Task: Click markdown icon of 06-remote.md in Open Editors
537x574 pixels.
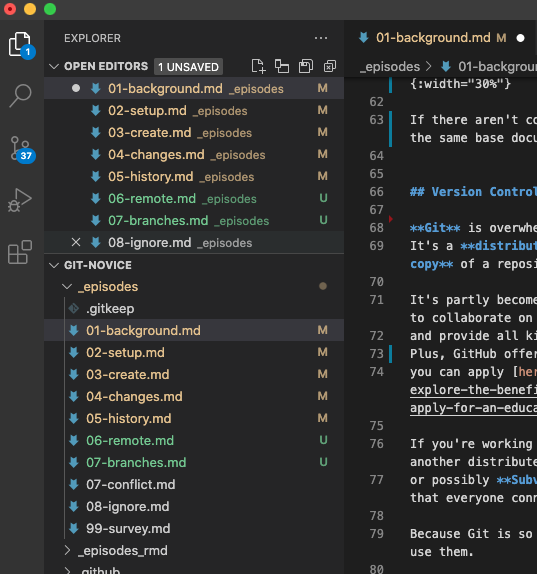Action: pyautogui.click(x=96, y=198)
